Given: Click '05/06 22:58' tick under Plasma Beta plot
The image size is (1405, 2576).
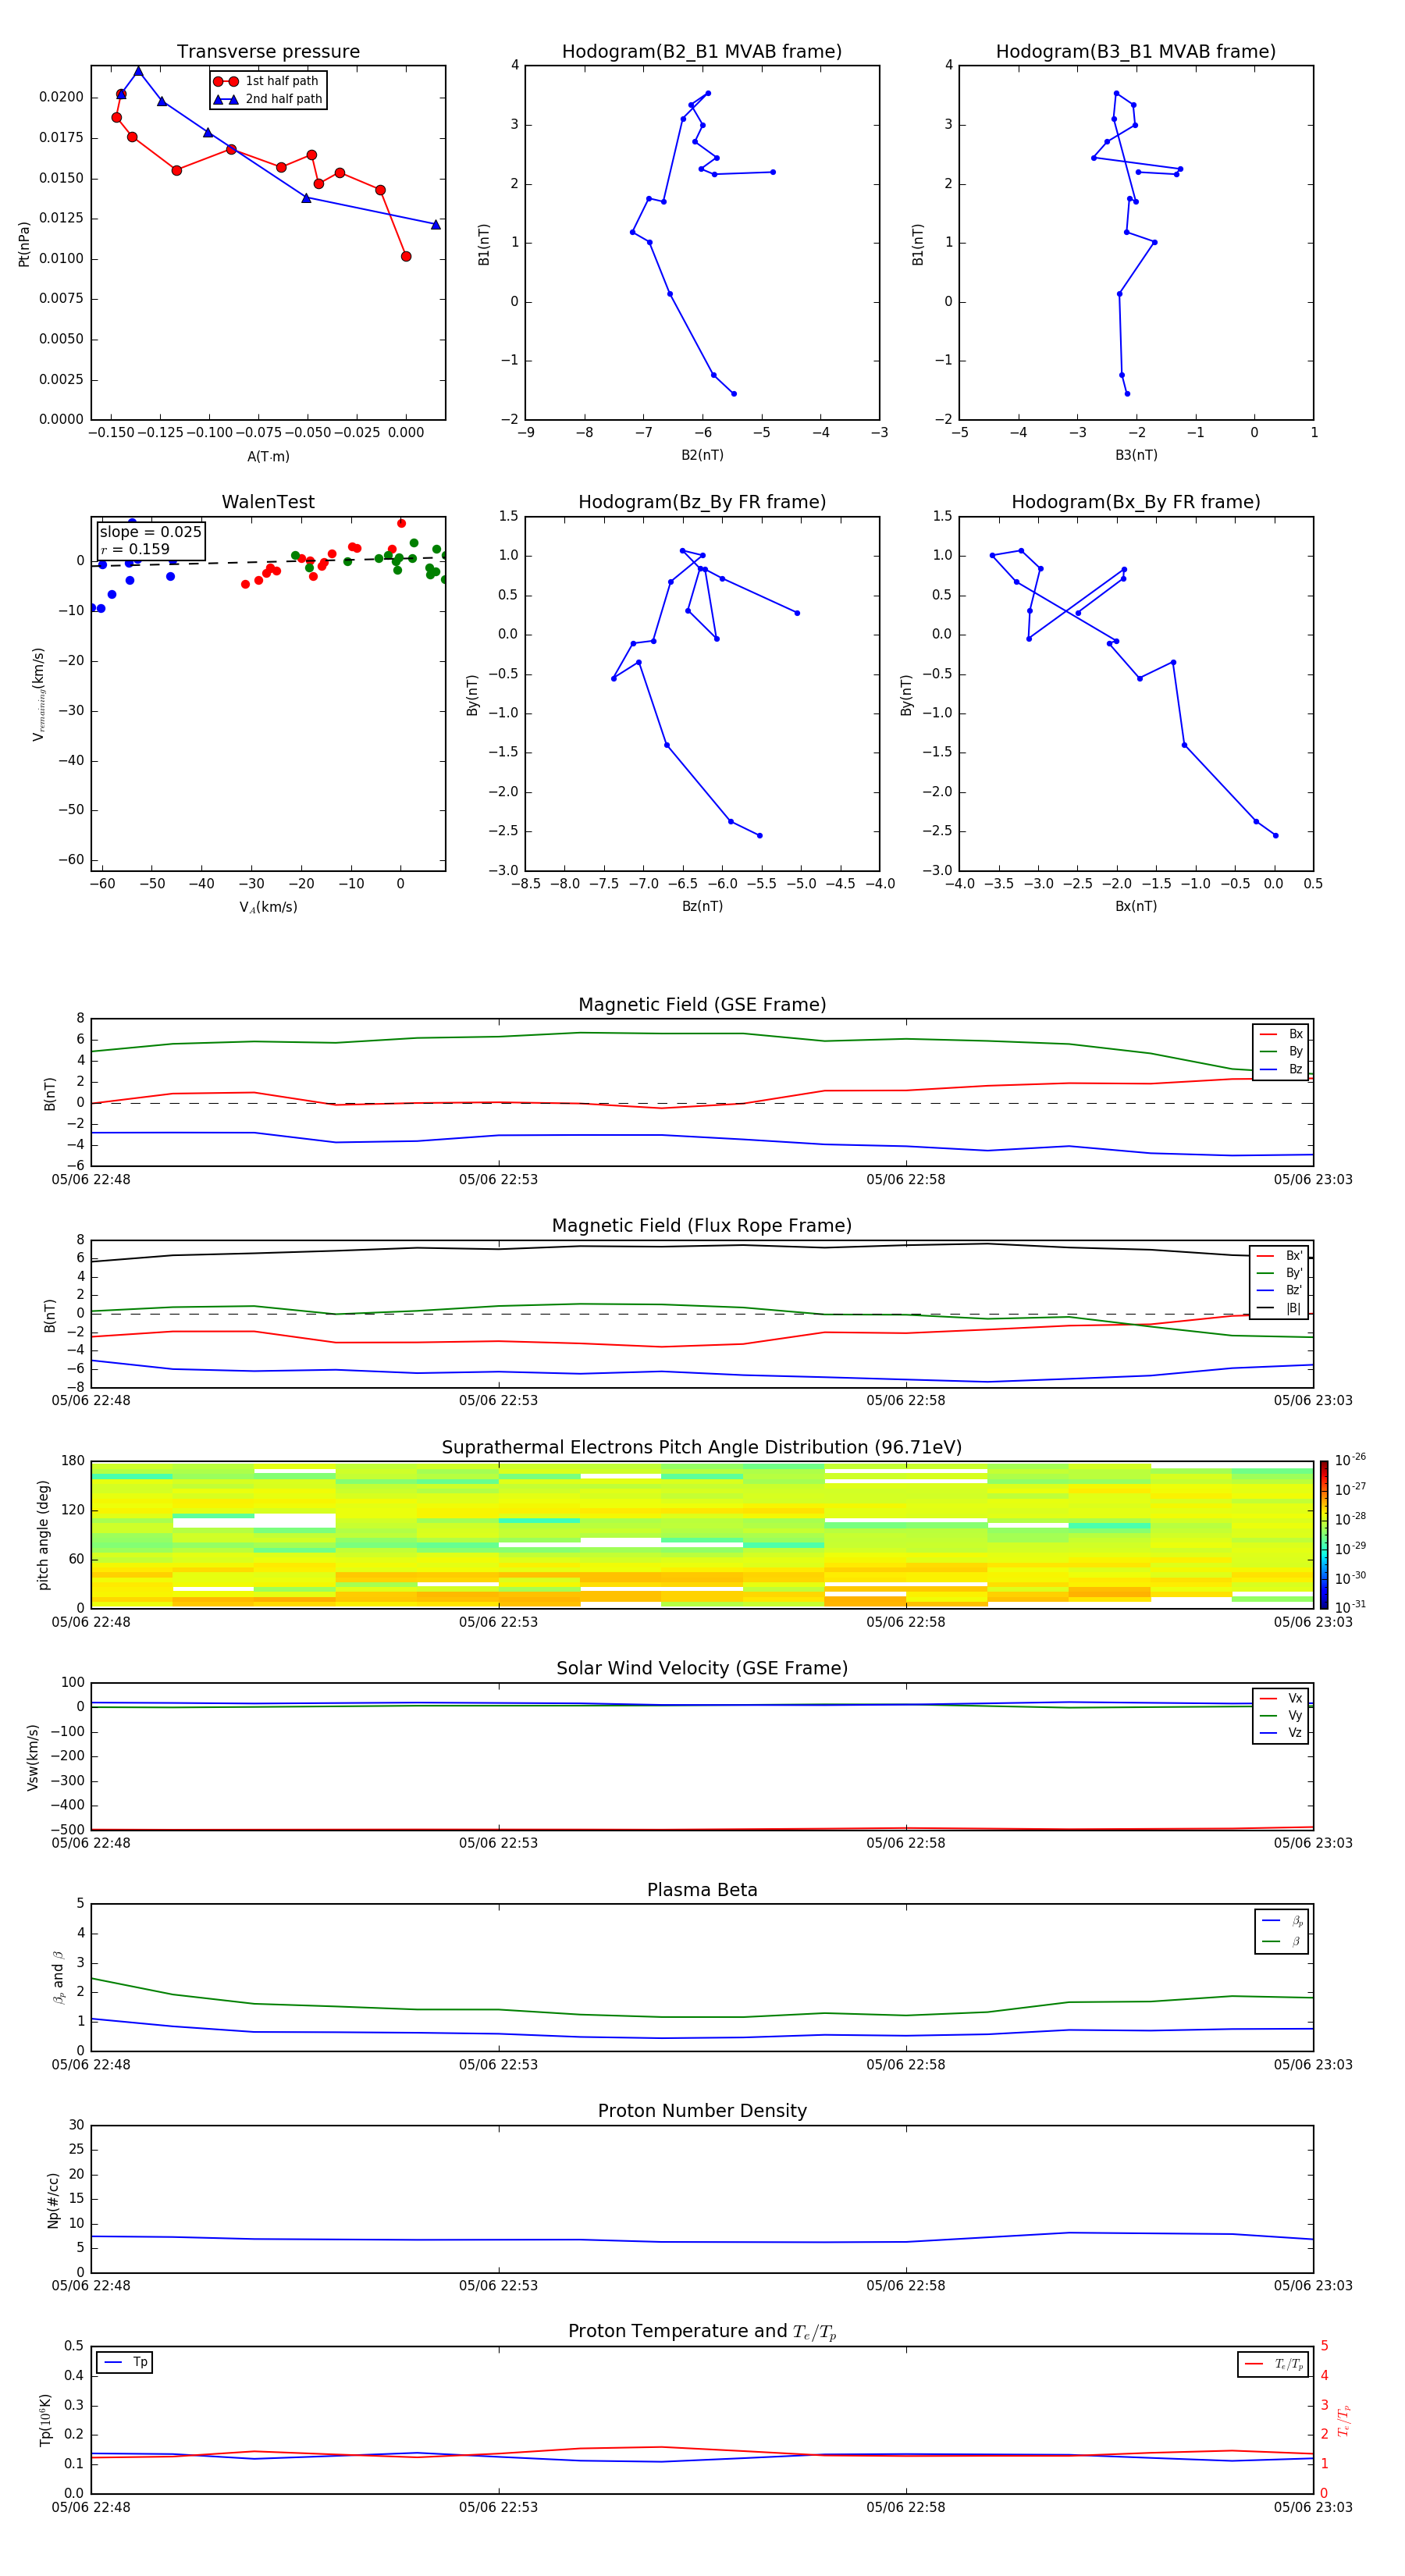Looking at the screenshot, I should [906, 2065].
